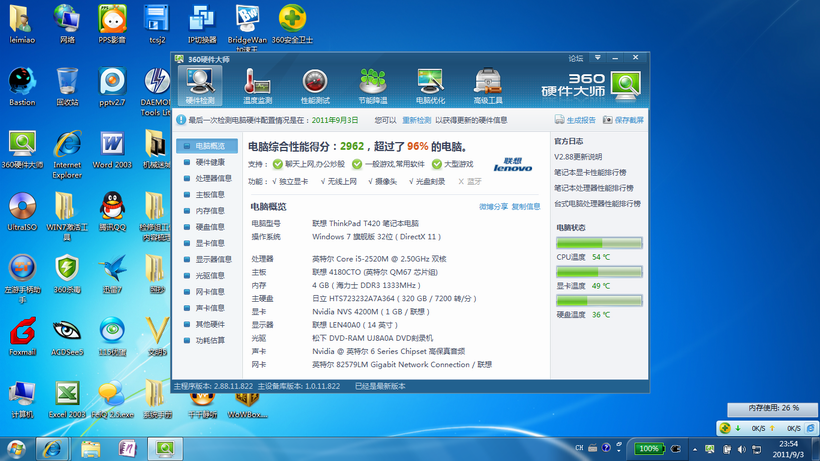820x461 pixels.
Task: Click the 显卡温度 graphics temperature bar
Action: point(599,272)
